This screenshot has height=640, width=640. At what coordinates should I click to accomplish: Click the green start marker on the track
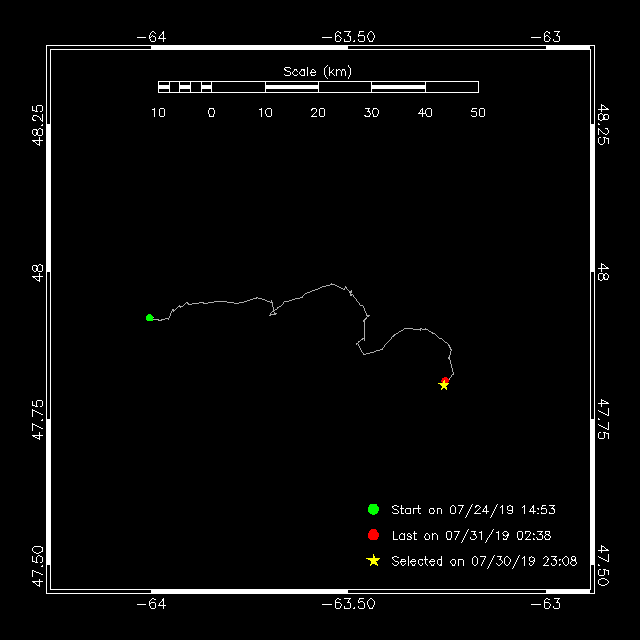(x=149, y=318)
